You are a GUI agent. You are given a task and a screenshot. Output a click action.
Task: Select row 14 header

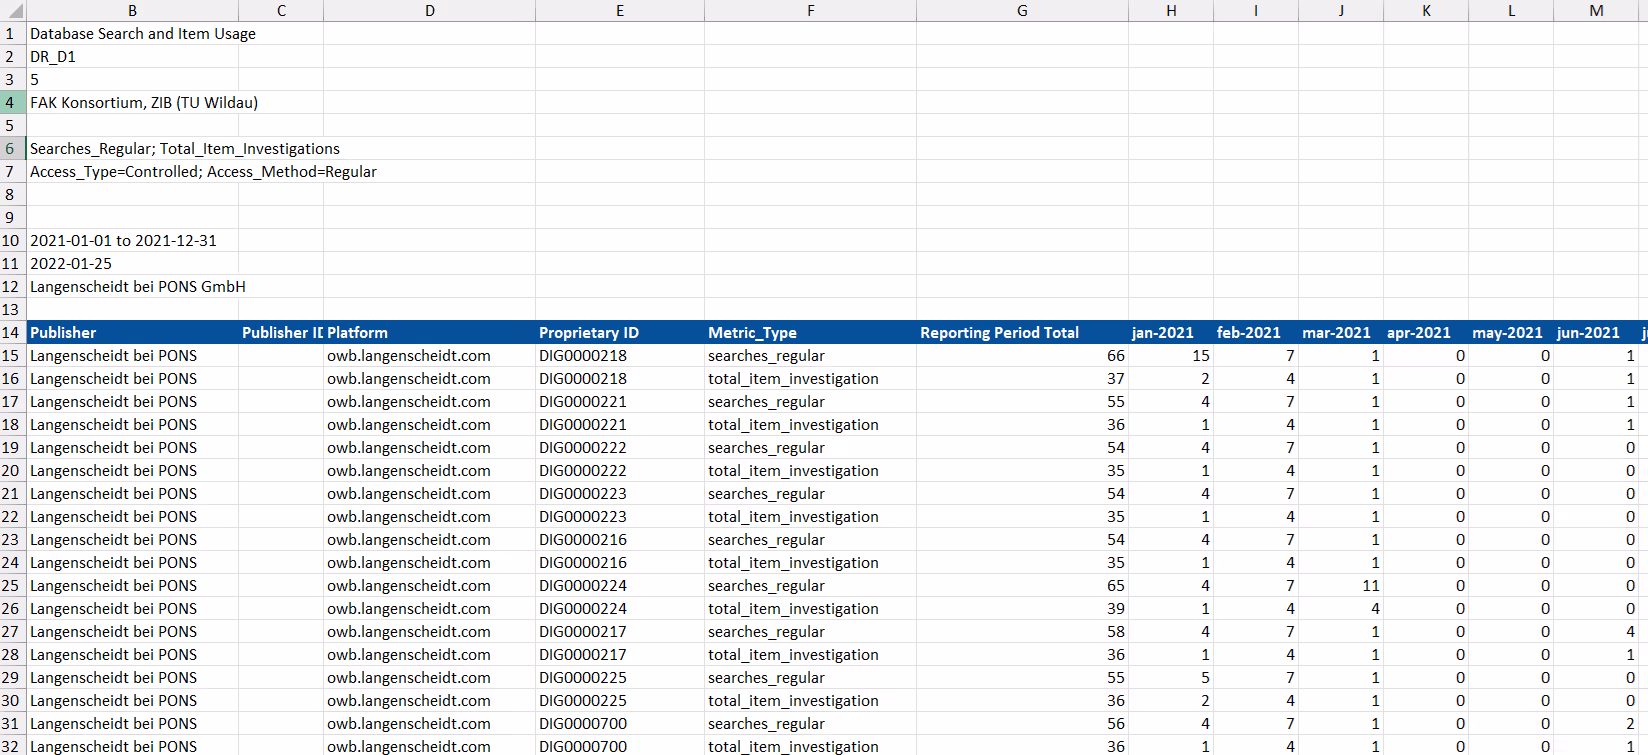(12, 333)
